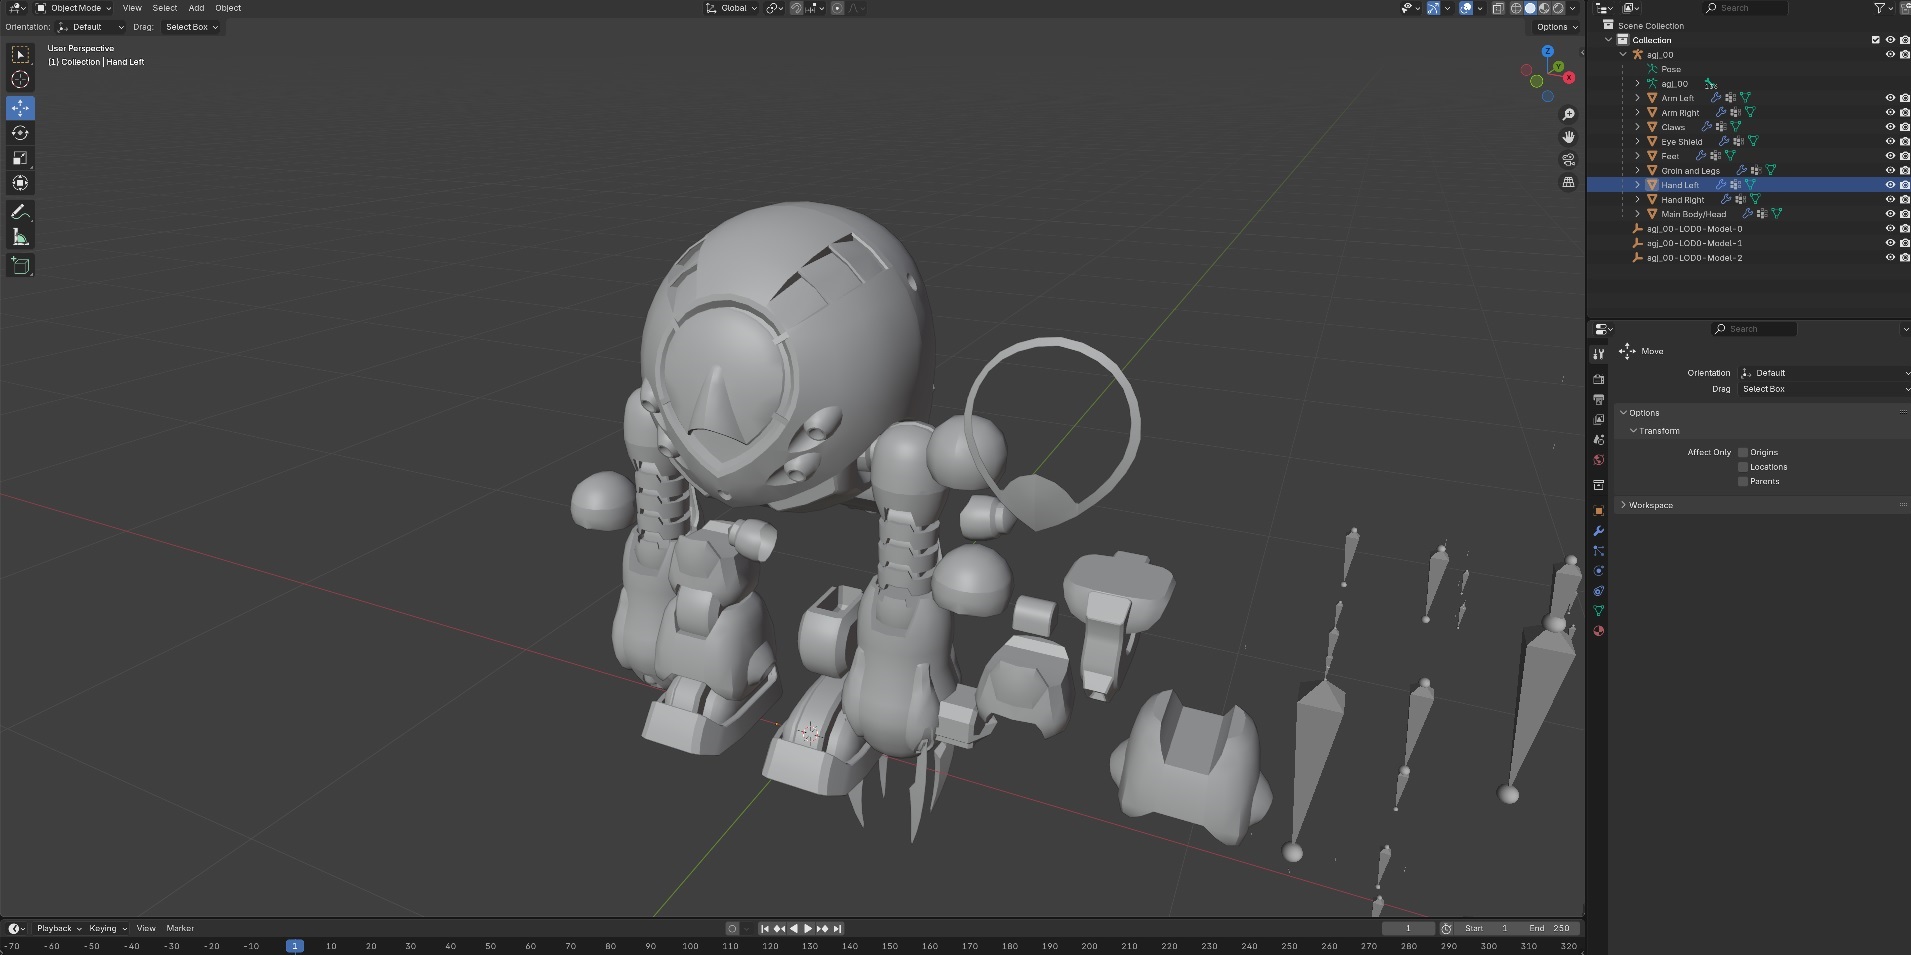Open the Object properties tab
Viewport: 1911px width, 955px height.
[x=1598, y=511]
